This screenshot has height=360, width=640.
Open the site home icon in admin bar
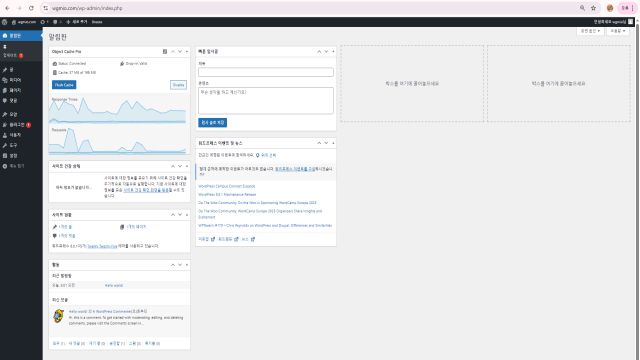[13, 22]
